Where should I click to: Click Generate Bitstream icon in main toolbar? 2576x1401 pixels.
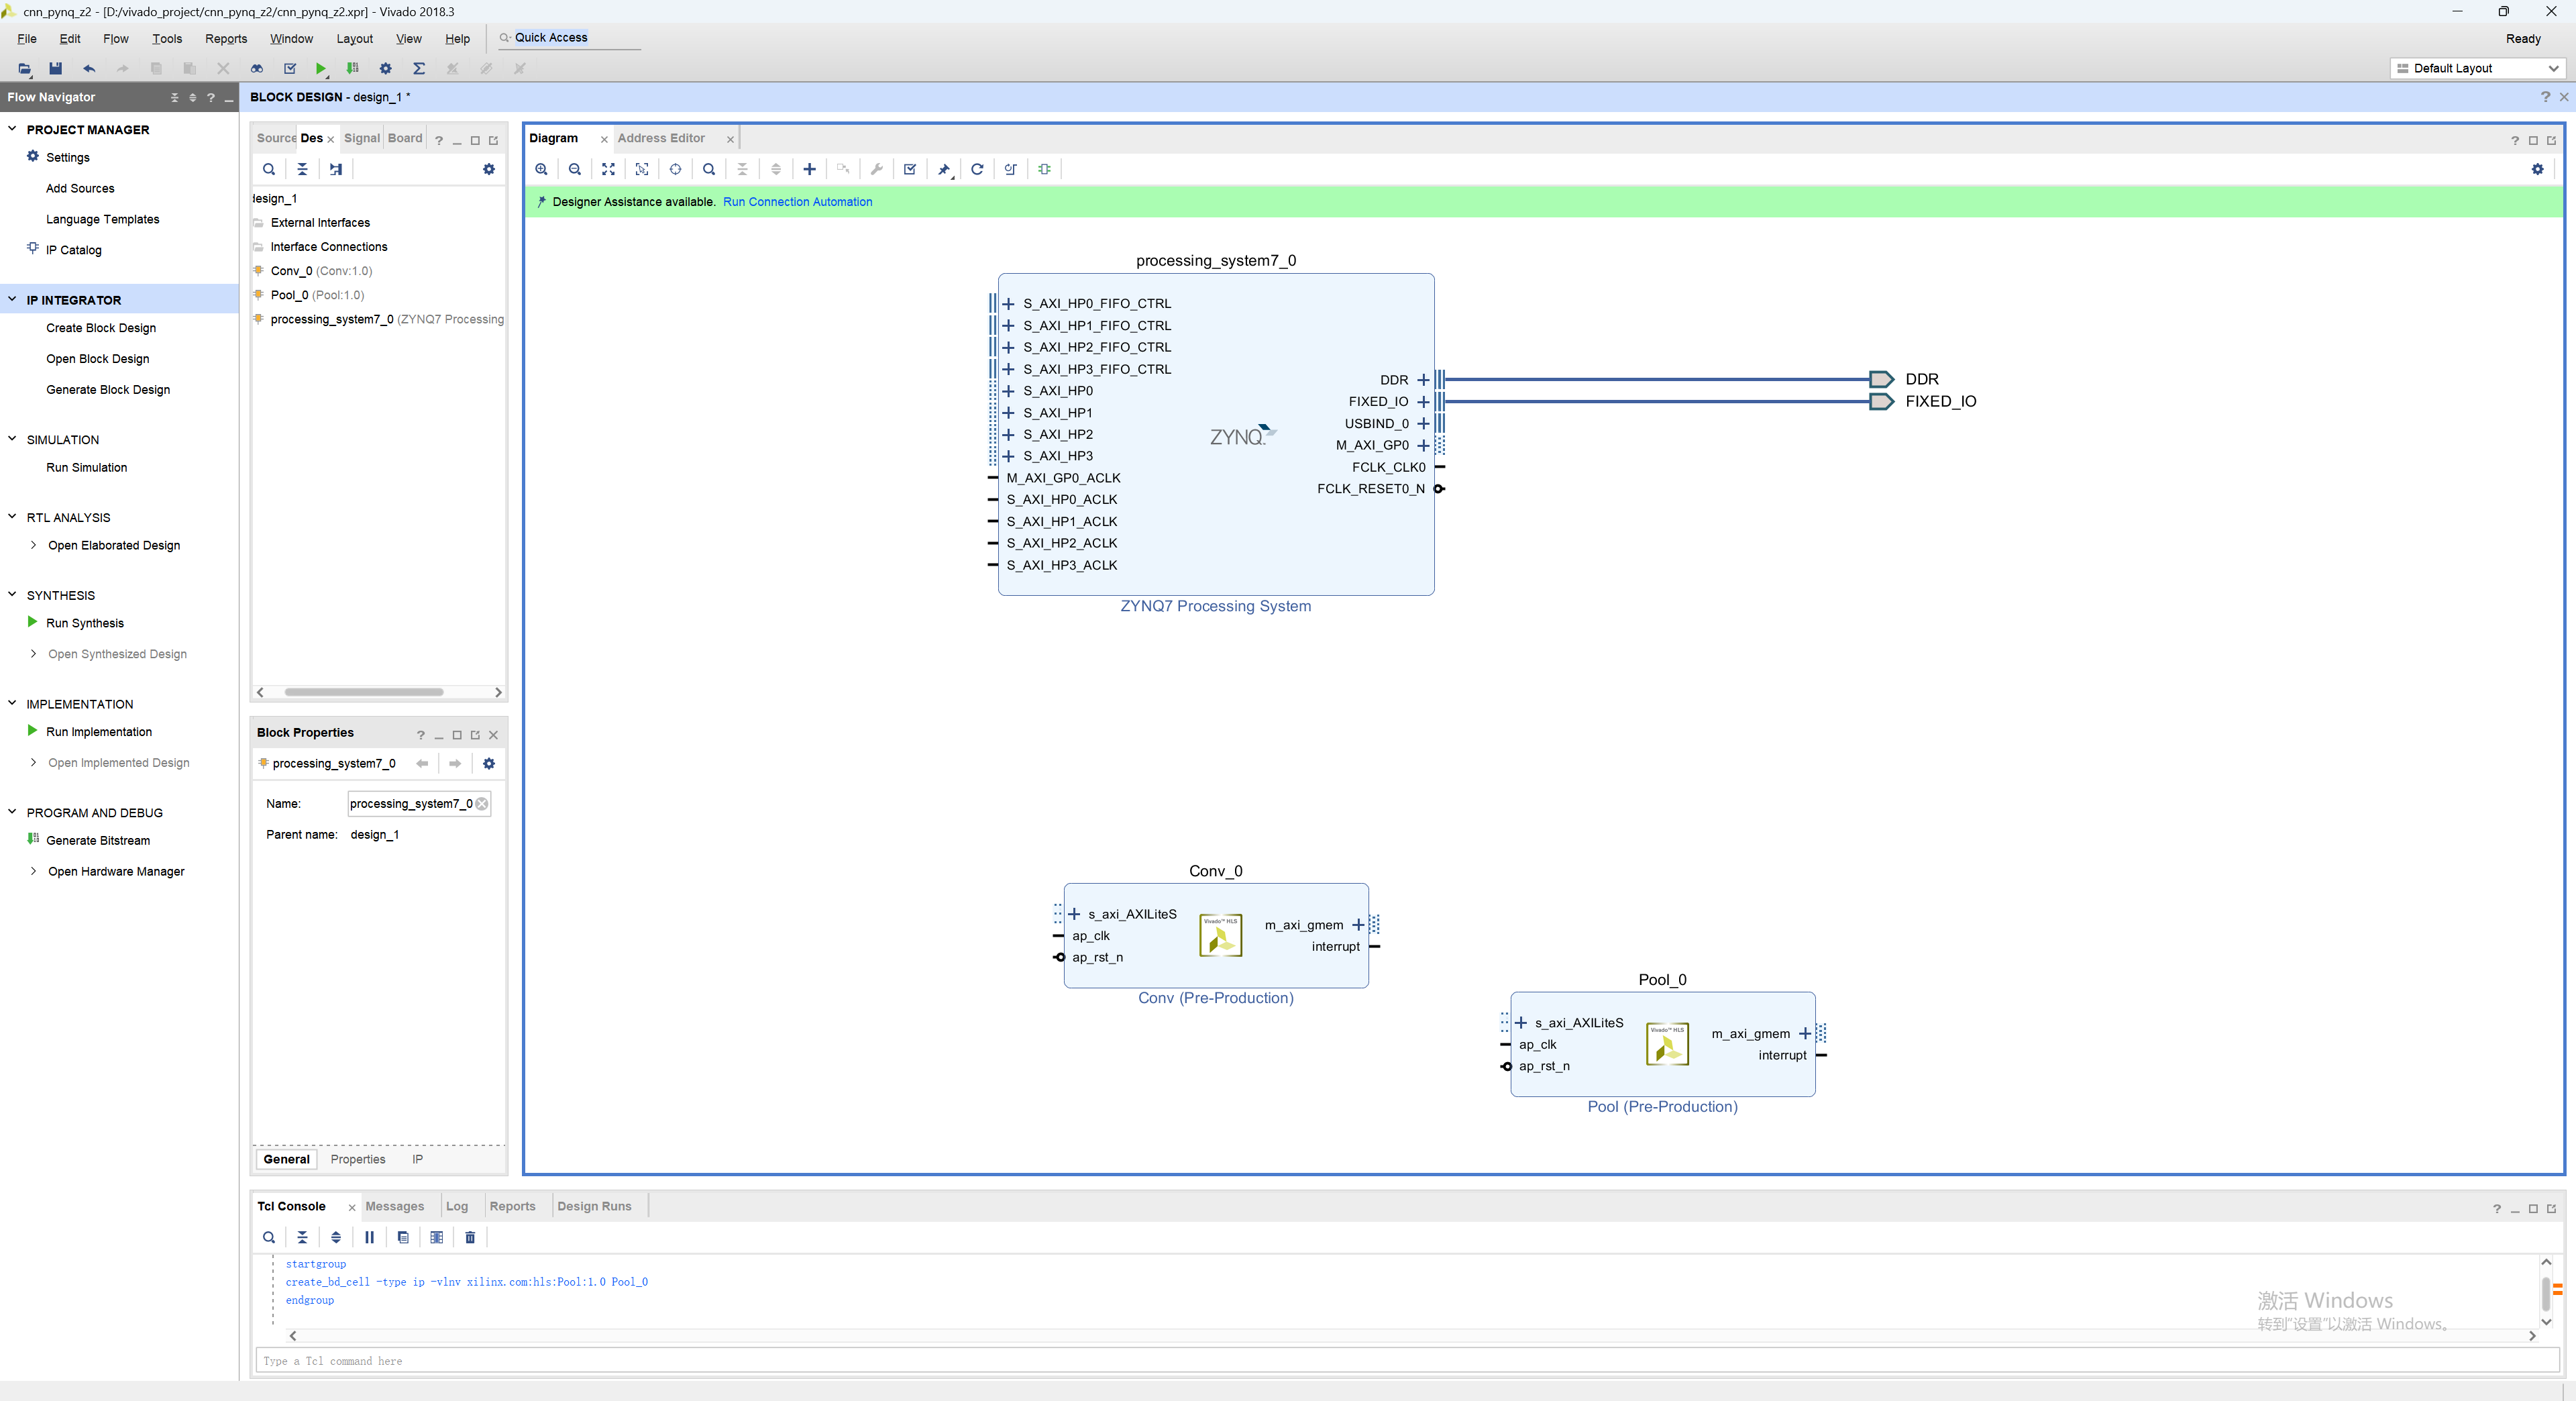tap(352, 68)
